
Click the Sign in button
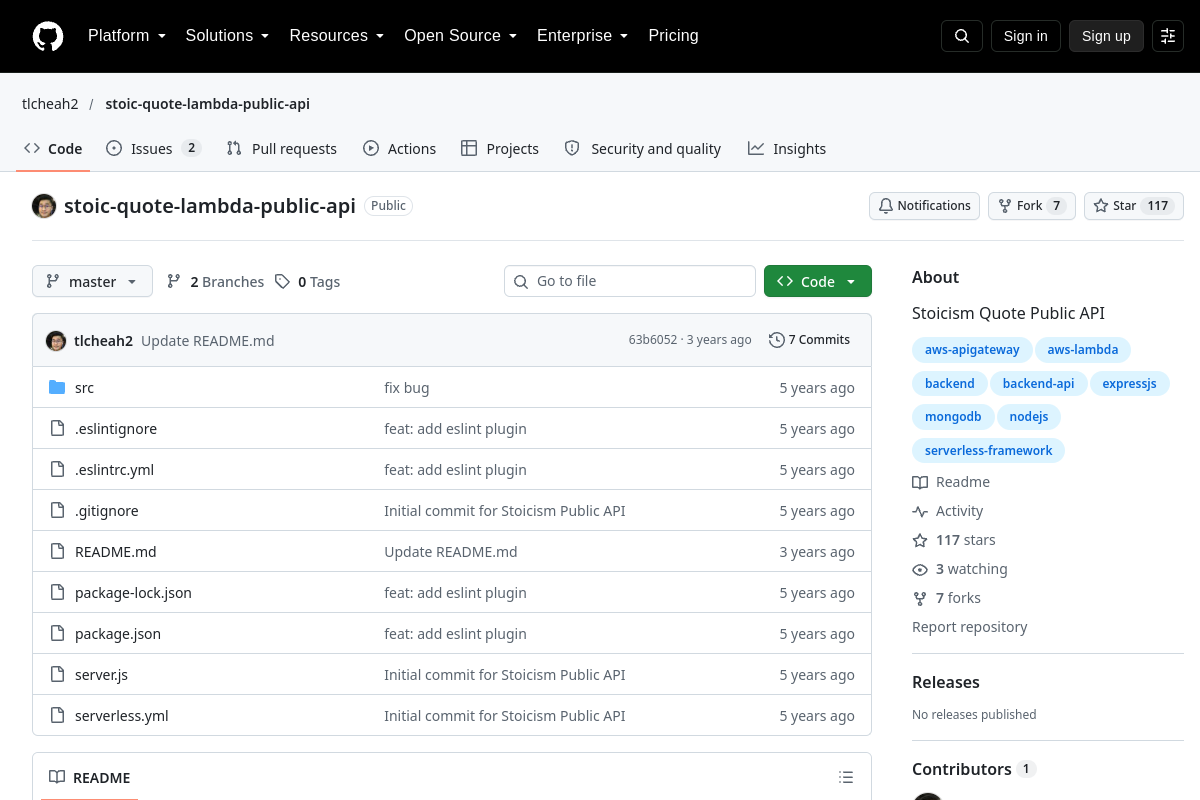(1026, 36)
